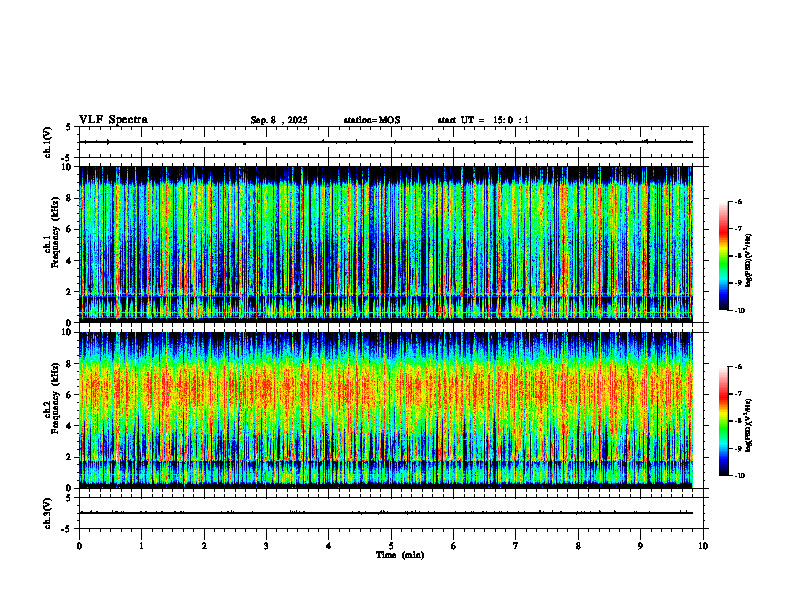Click the 'Time (min)' axis label
The height and width of the screenshot is (612, 792).
click(400, 555)
